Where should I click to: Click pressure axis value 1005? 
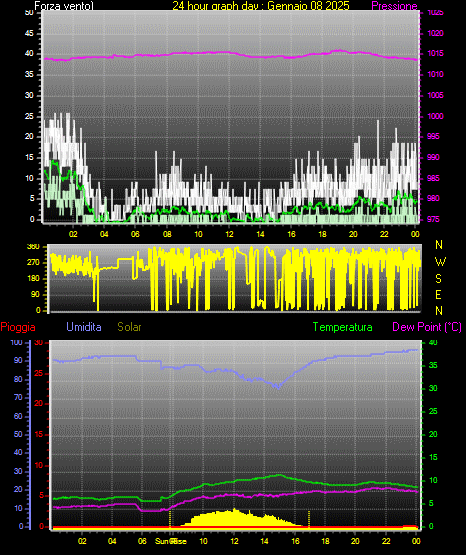(435, 95)
